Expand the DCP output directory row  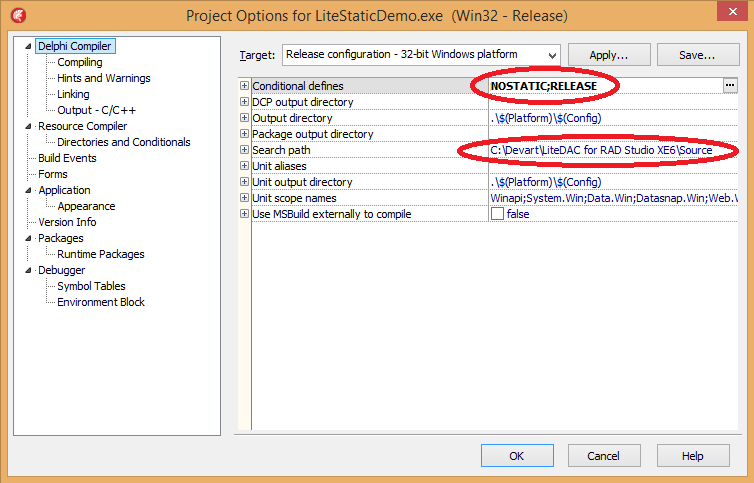point(244,102)
